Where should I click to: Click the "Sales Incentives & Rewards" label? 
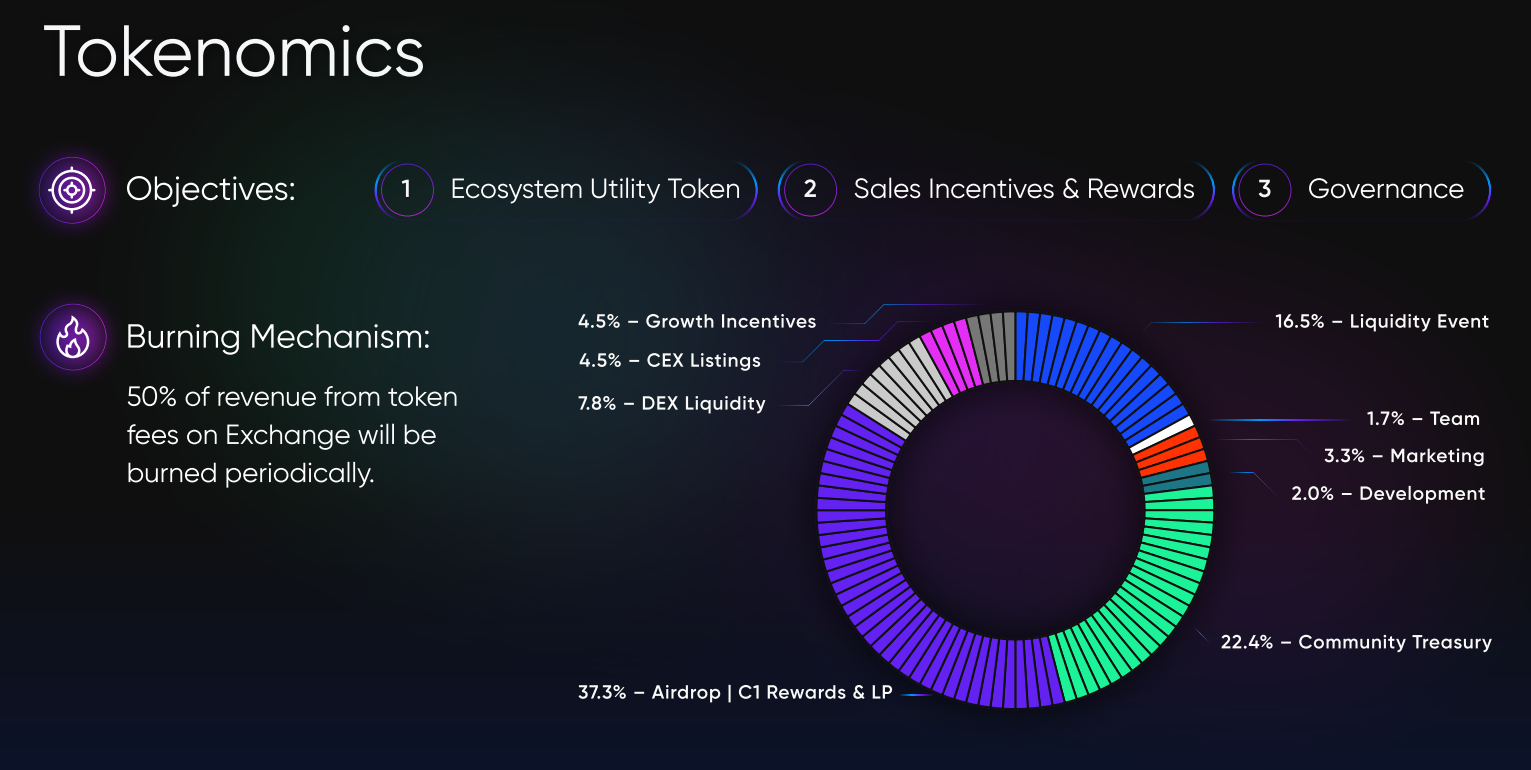click(1024, 189)
